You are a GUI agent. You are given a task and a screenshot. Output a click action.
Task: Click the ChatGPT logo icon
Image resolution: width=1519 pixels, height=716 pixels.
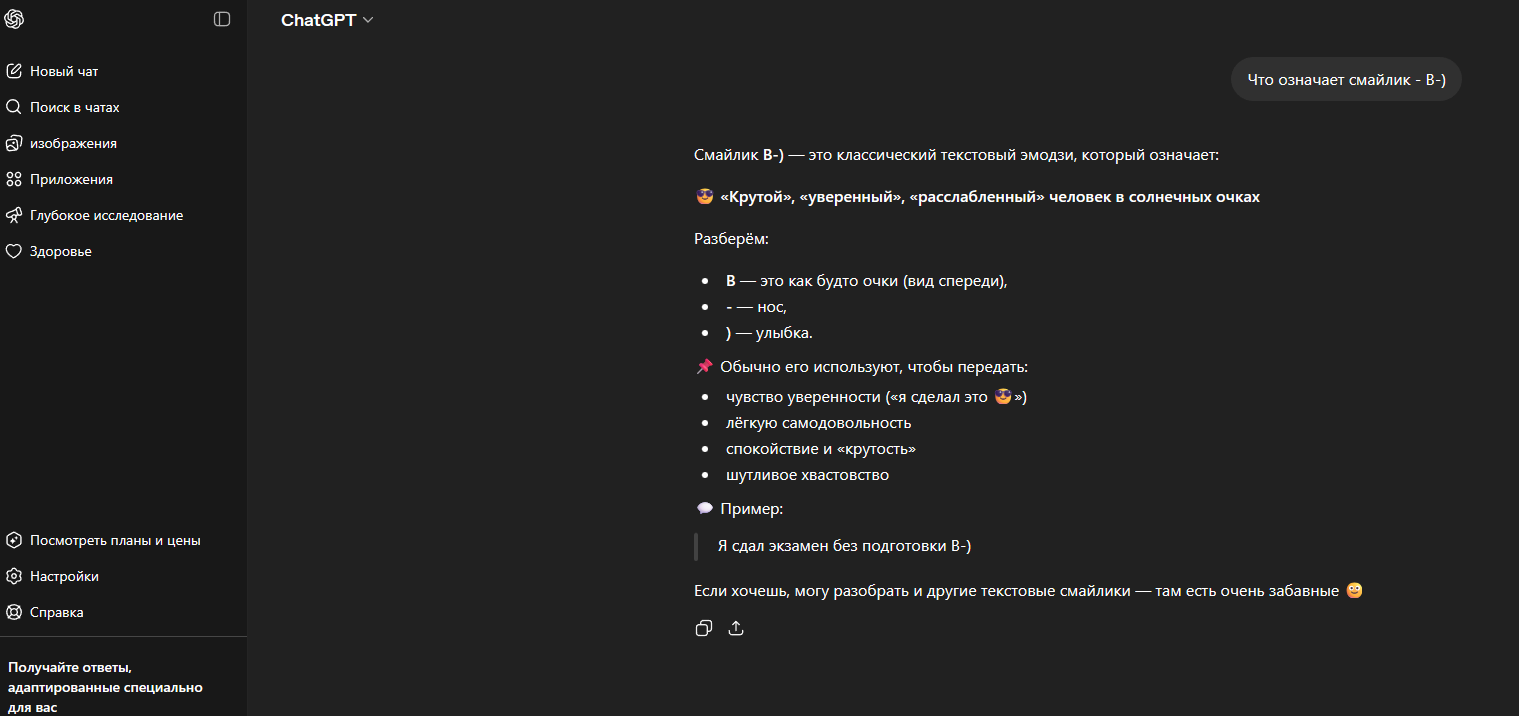14,19
